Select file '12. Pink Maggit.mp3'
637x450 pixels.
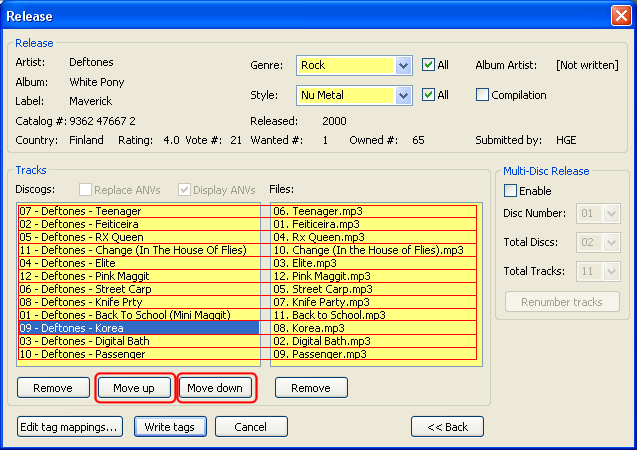[374, 276]
